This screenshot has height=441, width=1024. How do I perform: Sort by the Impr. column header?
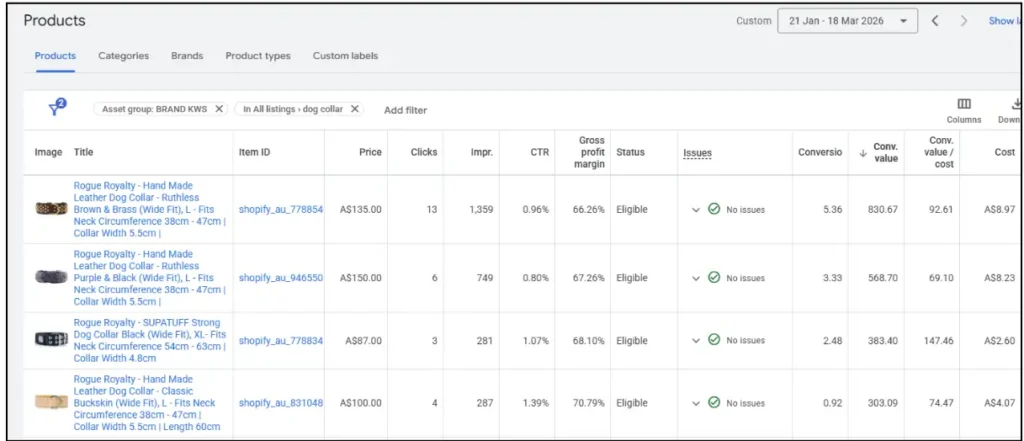pos(482,152)
